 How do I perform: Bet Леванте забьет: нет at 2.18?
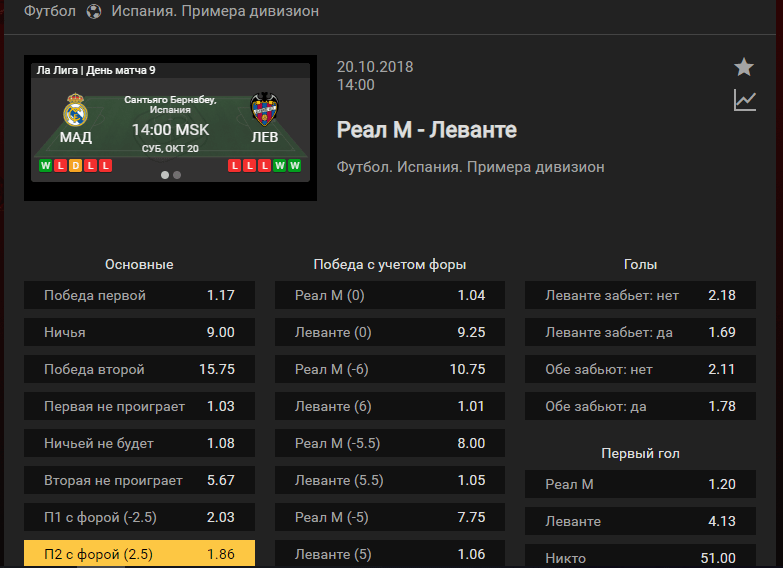640,295
